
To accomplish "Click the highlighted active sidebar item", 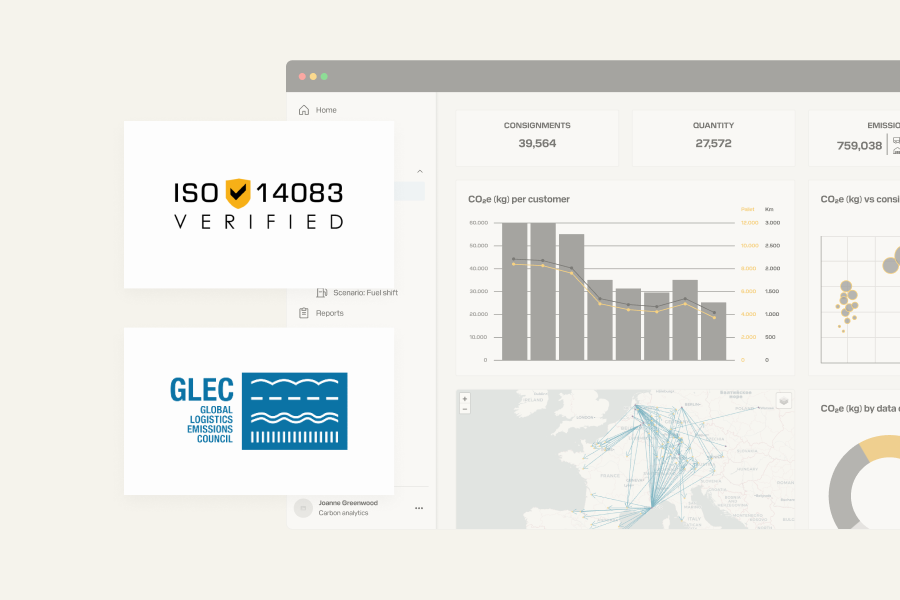I will [x=409, y=191].
